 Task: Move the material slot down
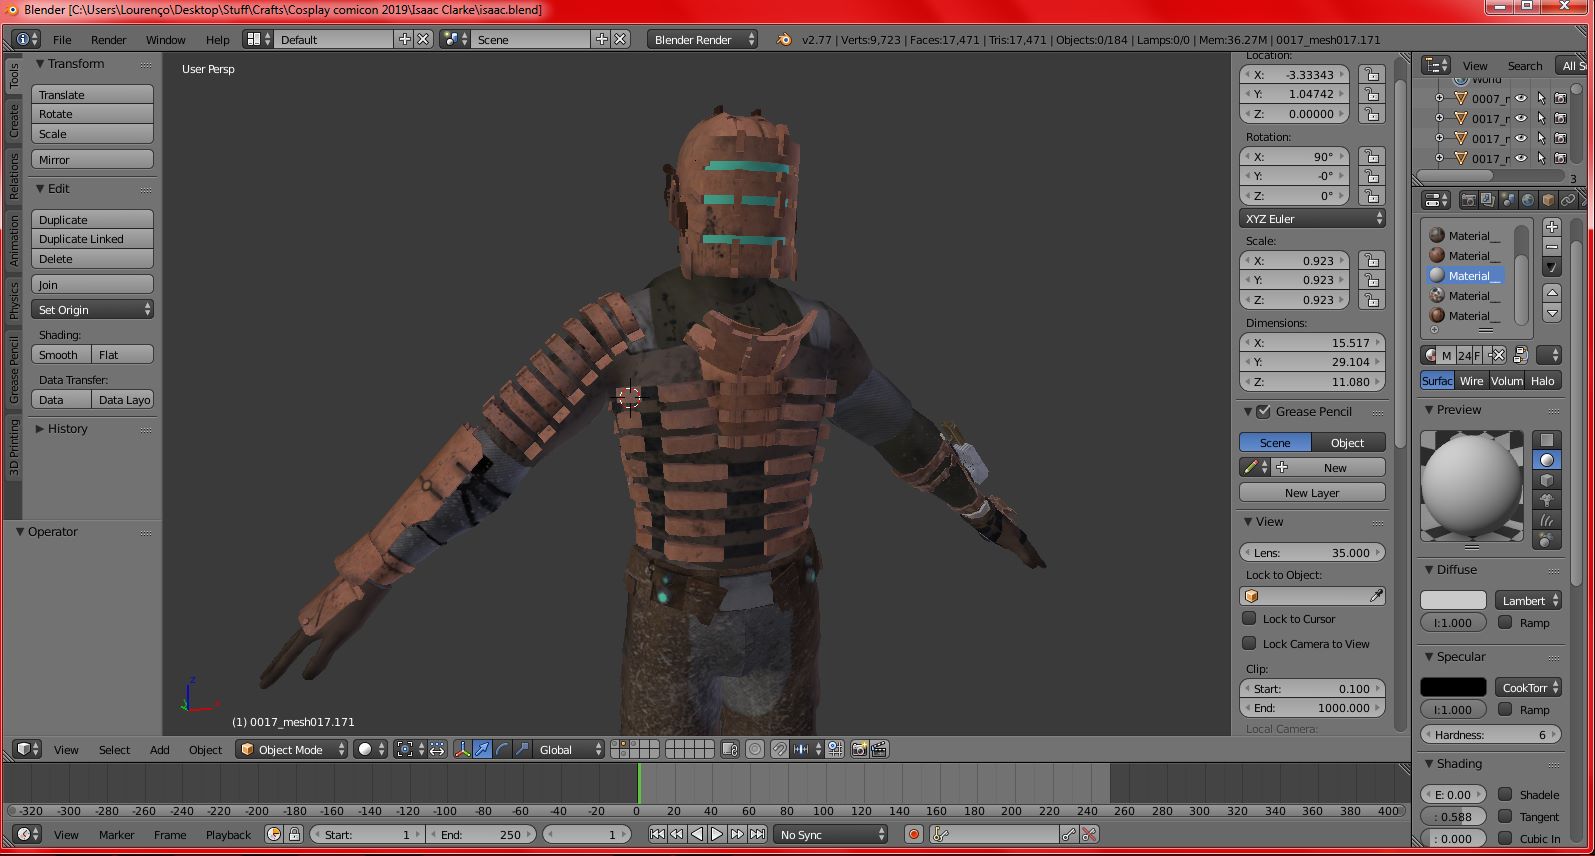1552,313
